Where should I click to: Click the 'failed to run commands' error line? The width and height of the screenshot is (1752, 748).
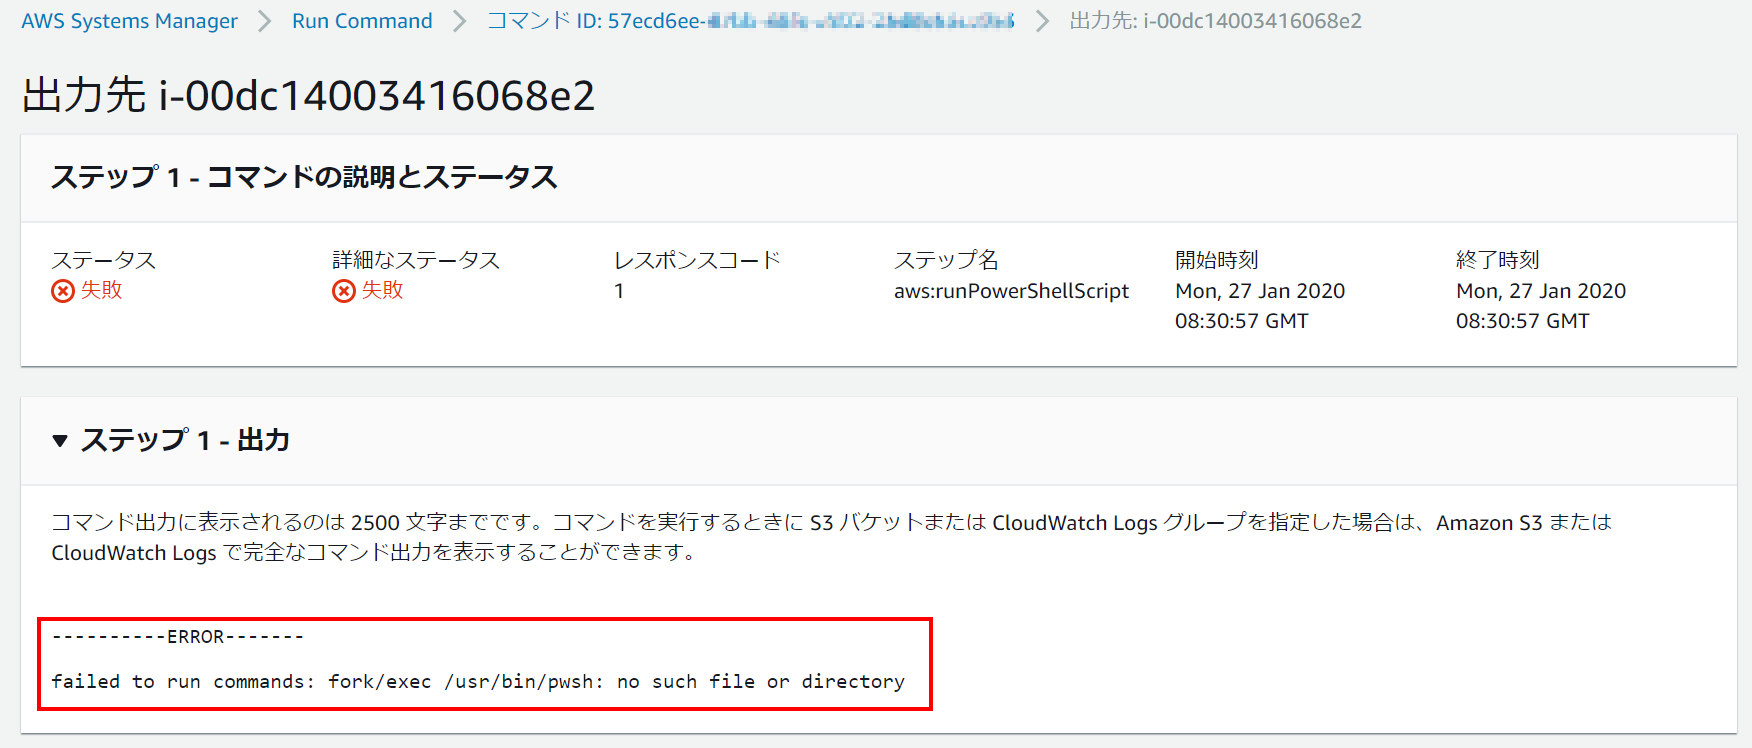point(478,681)
